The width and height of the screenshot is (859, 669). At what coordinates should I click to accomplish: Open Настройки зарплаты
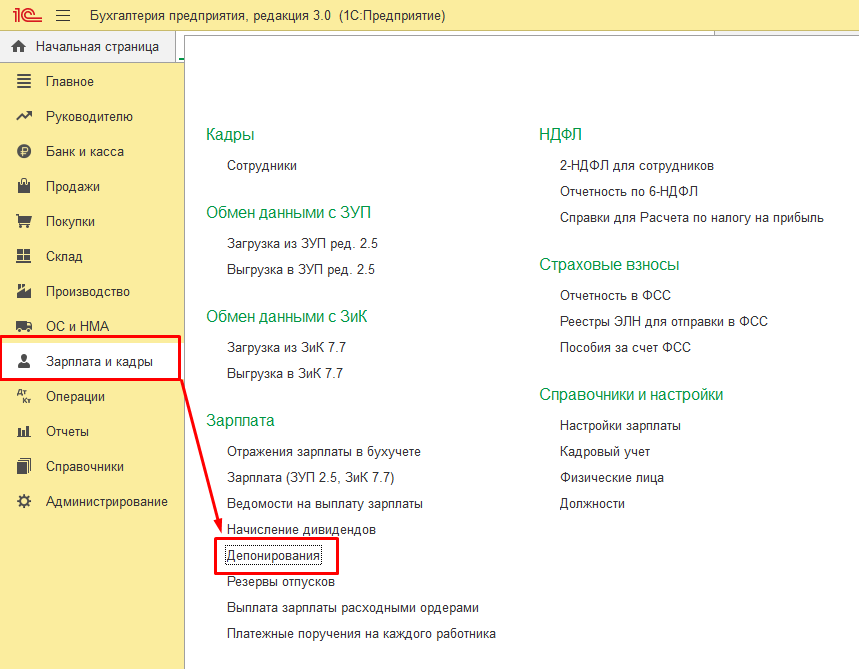point(620,426)
